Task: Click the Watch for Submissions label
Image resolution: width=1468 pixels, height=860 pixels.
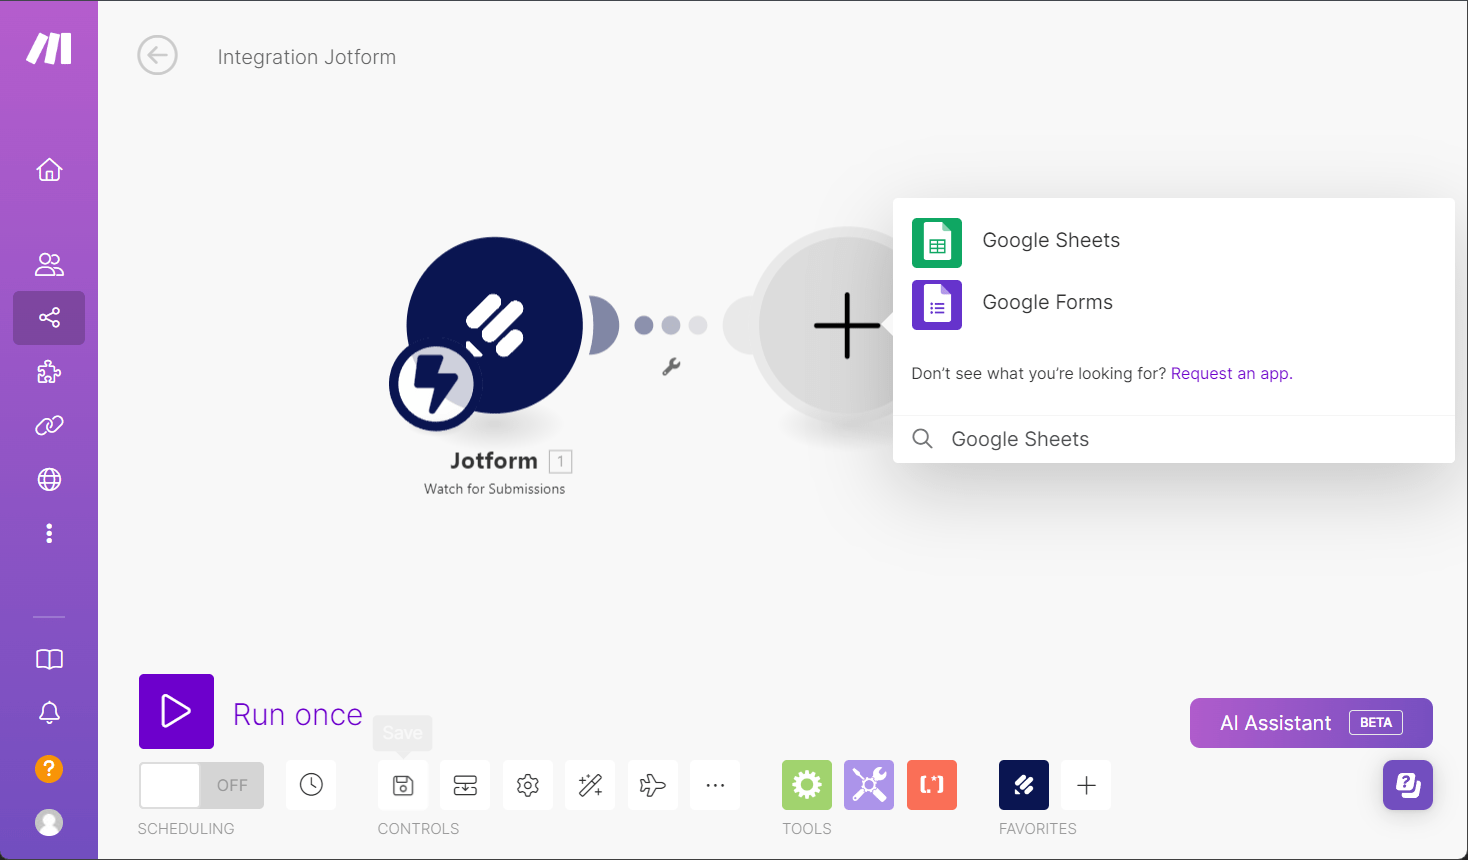Action: click(494, 489)
